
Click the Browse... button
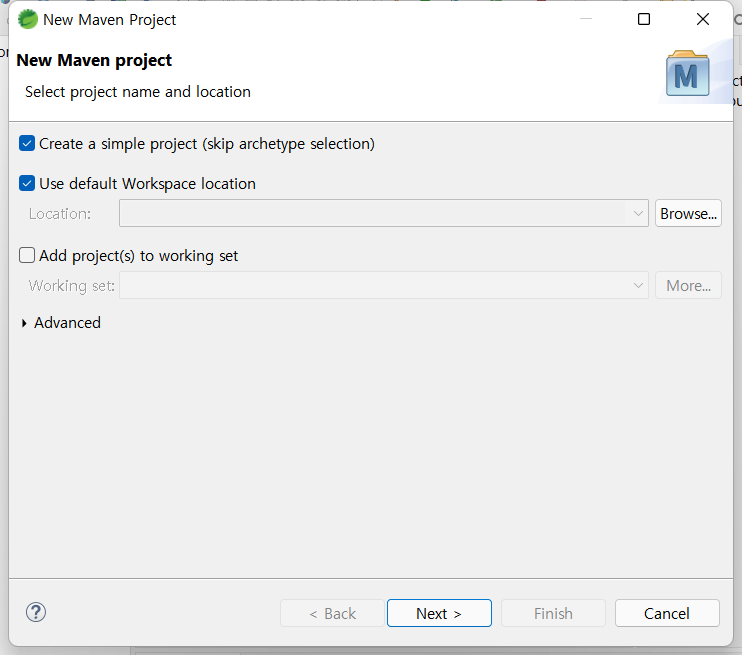[x=688, y=213]
